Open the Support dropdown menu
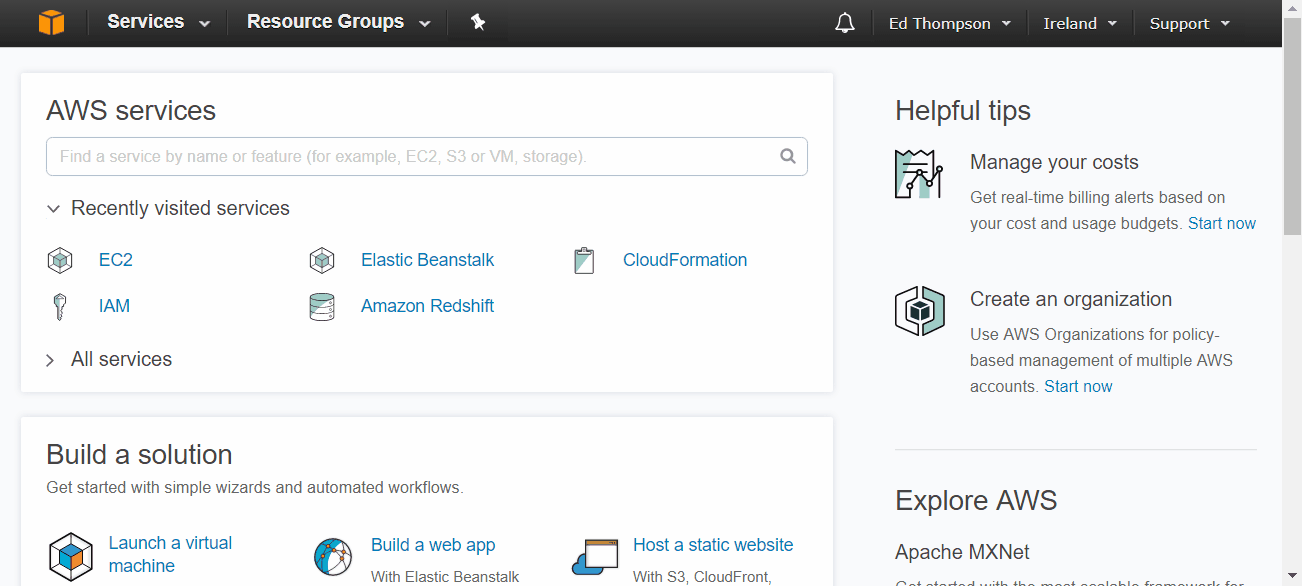The width and height of the screenshot is (1302, 586). [1190, 23]
